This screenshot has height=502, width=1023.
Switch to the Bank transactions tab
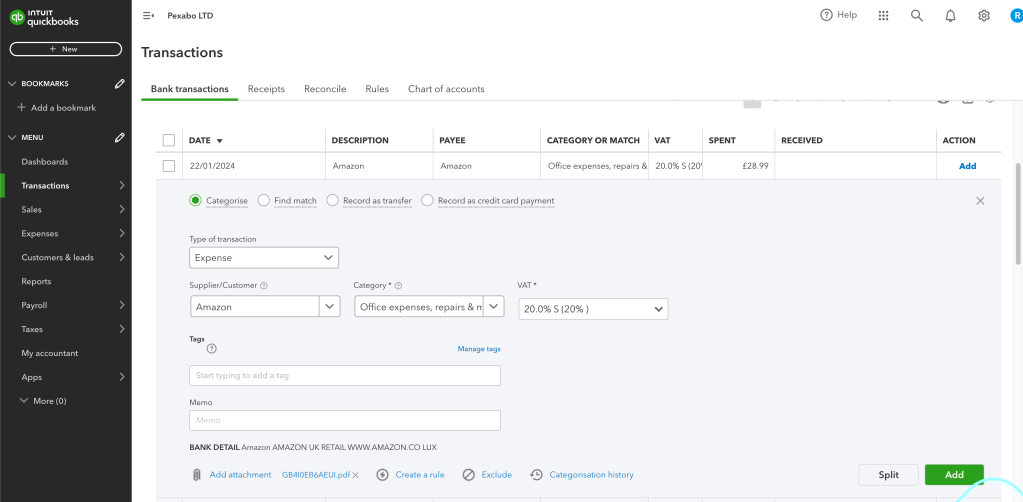point(189,89)
